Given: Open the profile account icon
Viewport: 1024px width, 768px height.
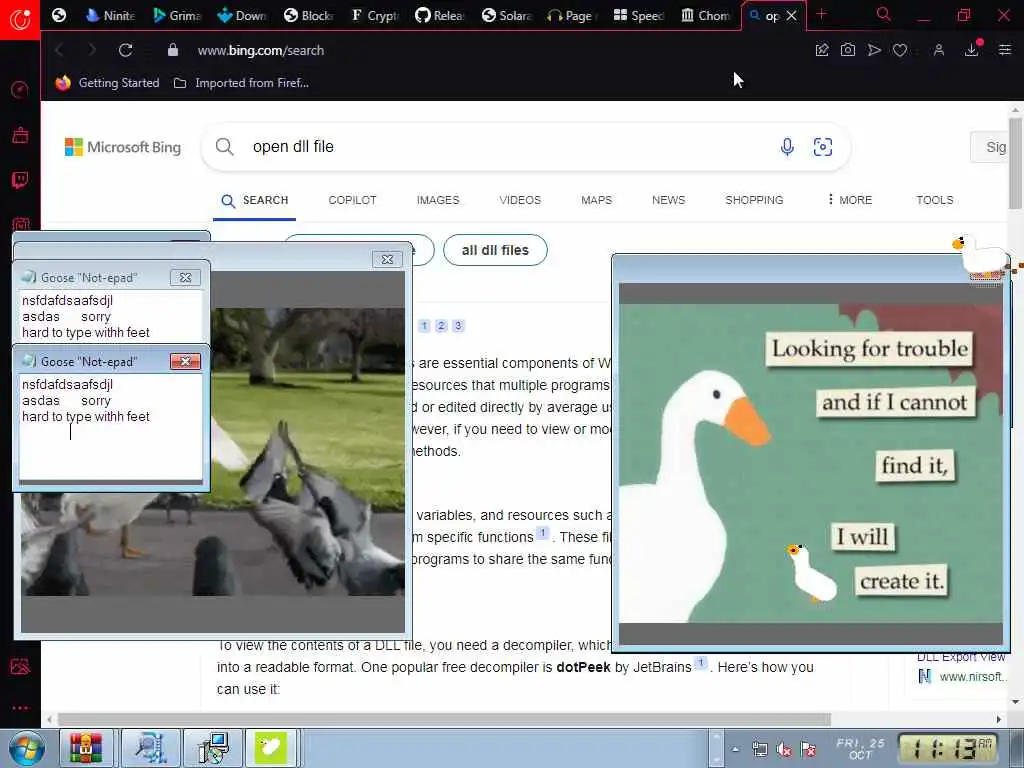Looking at the screenshot, I should pos(938,50).
